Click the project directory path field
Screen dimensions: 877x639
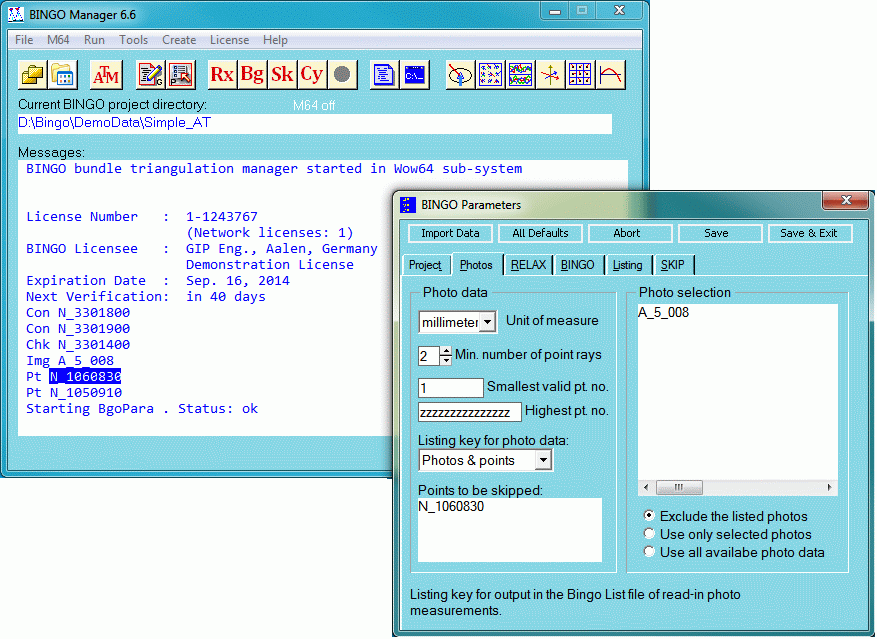point(315,123)
